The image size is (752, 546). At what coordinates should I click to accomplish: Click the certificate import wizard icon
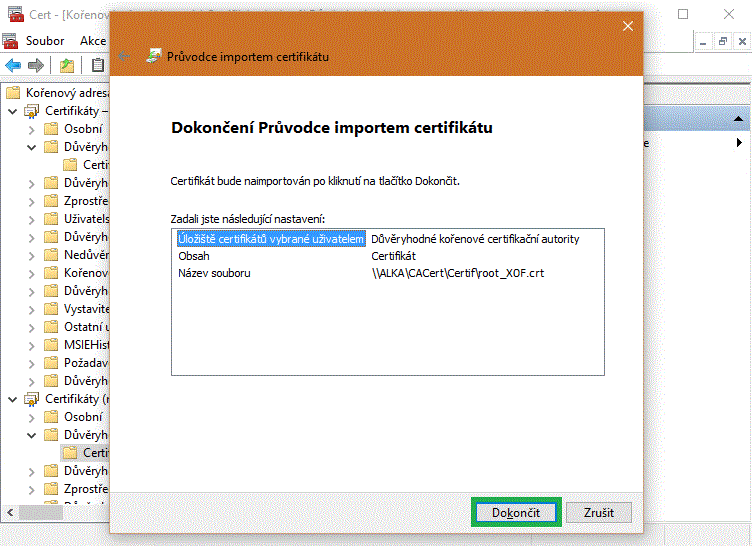154,56
